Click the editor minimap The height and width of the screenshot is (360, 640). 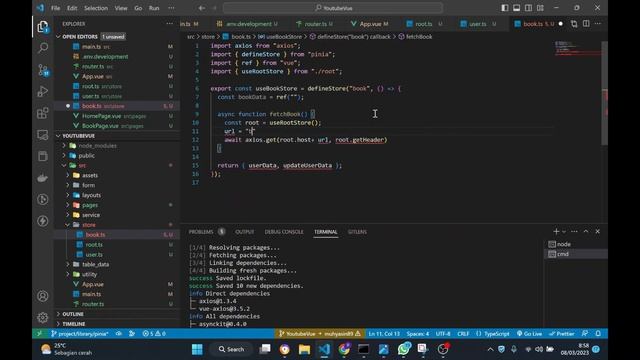(x=578, y=49)
